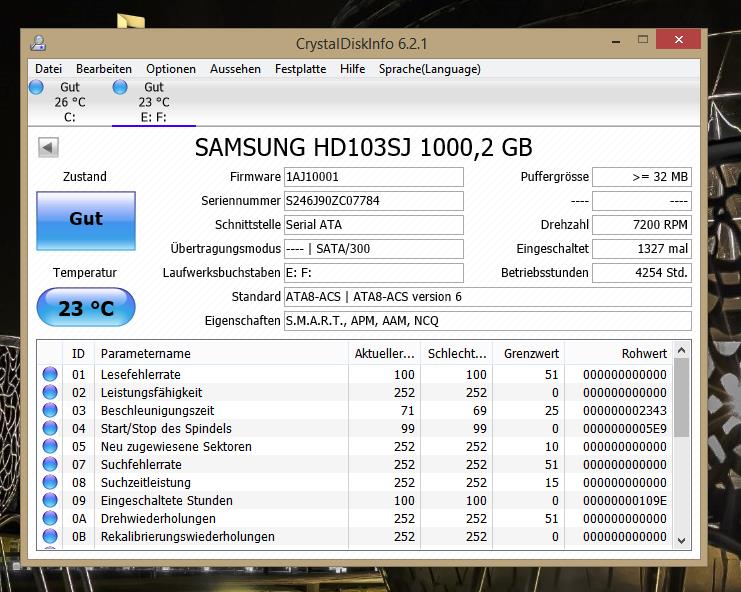Screen dimensions: 741x592
Task: Click the status orb of Suchzeitleistung row
Action: point(50,482)
